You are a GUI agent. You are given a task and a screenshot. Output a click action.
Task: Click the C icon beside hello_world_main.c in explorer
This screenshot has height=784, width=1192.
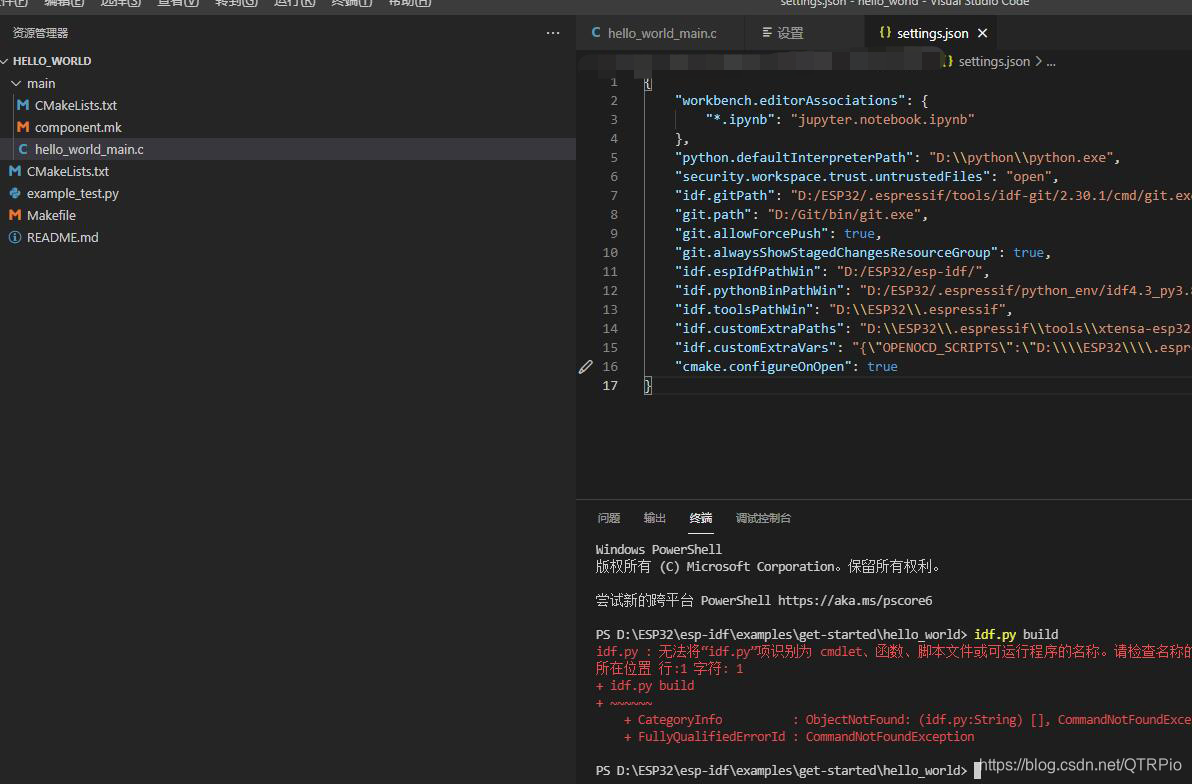click(23, 149)
